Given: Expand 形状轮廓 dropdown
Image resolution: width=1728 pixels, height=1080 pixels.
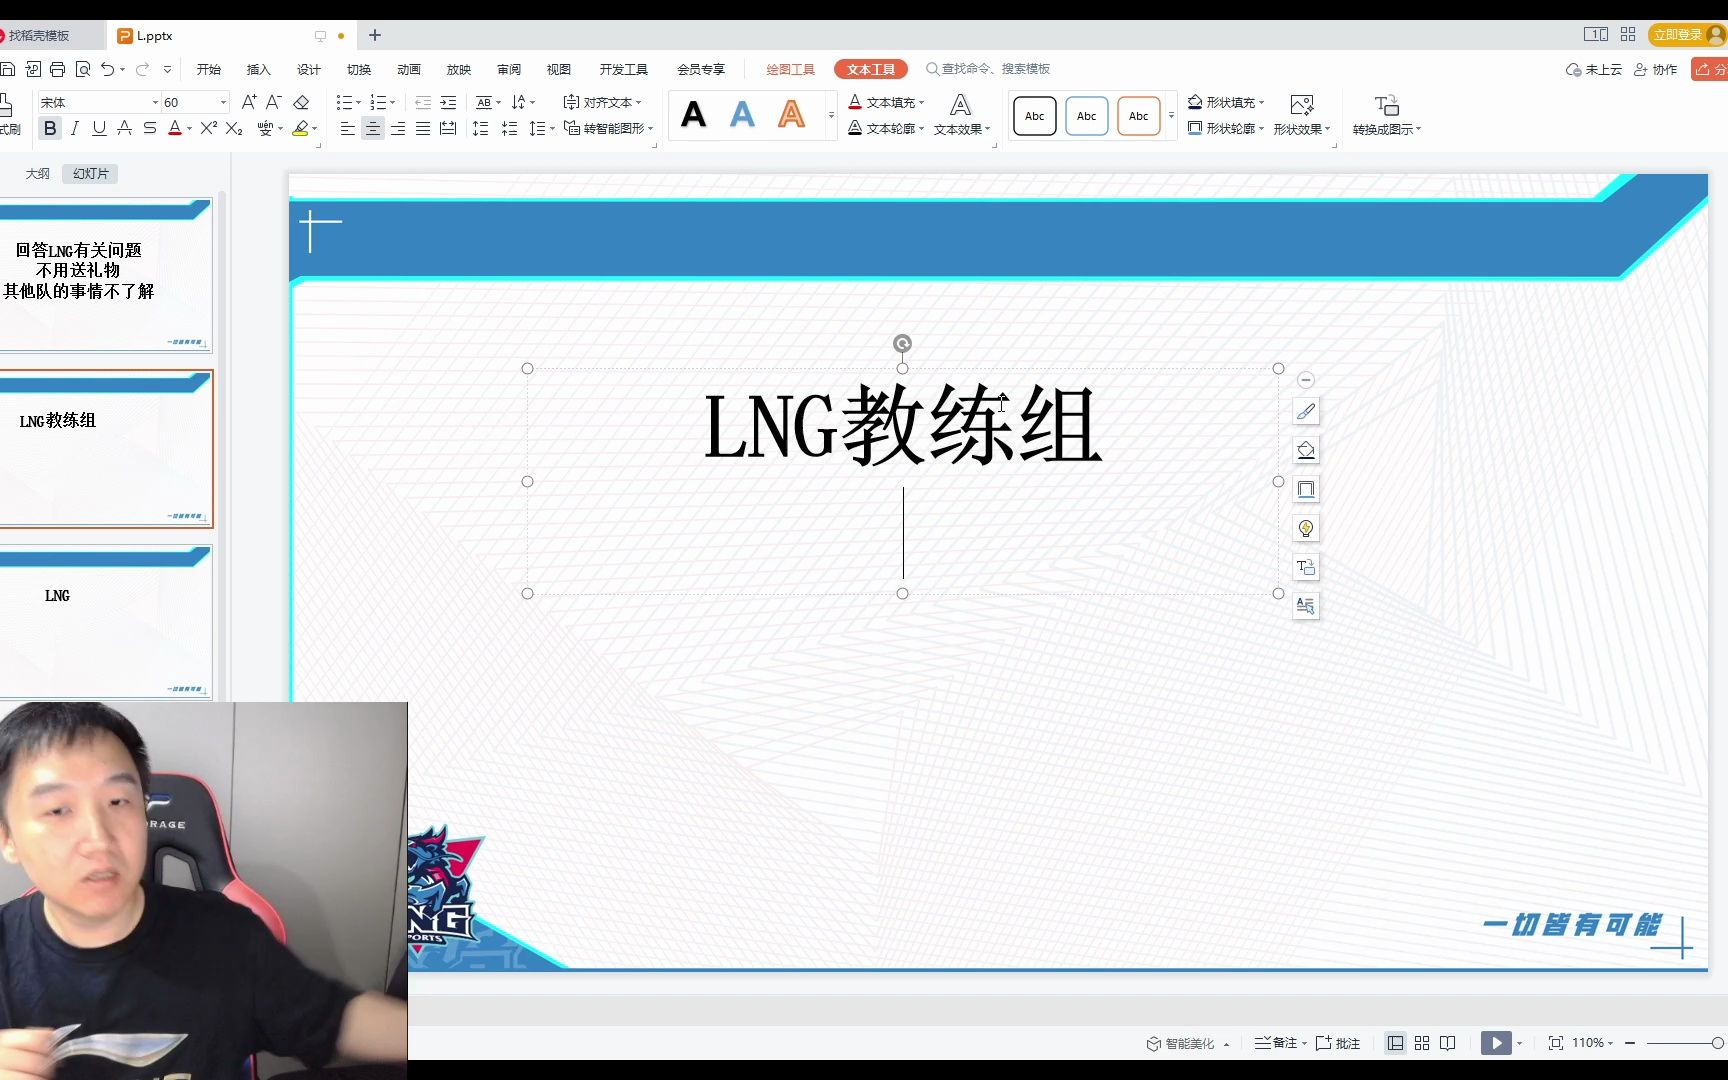Looking at the screenshot, I should coord(1261,128).
